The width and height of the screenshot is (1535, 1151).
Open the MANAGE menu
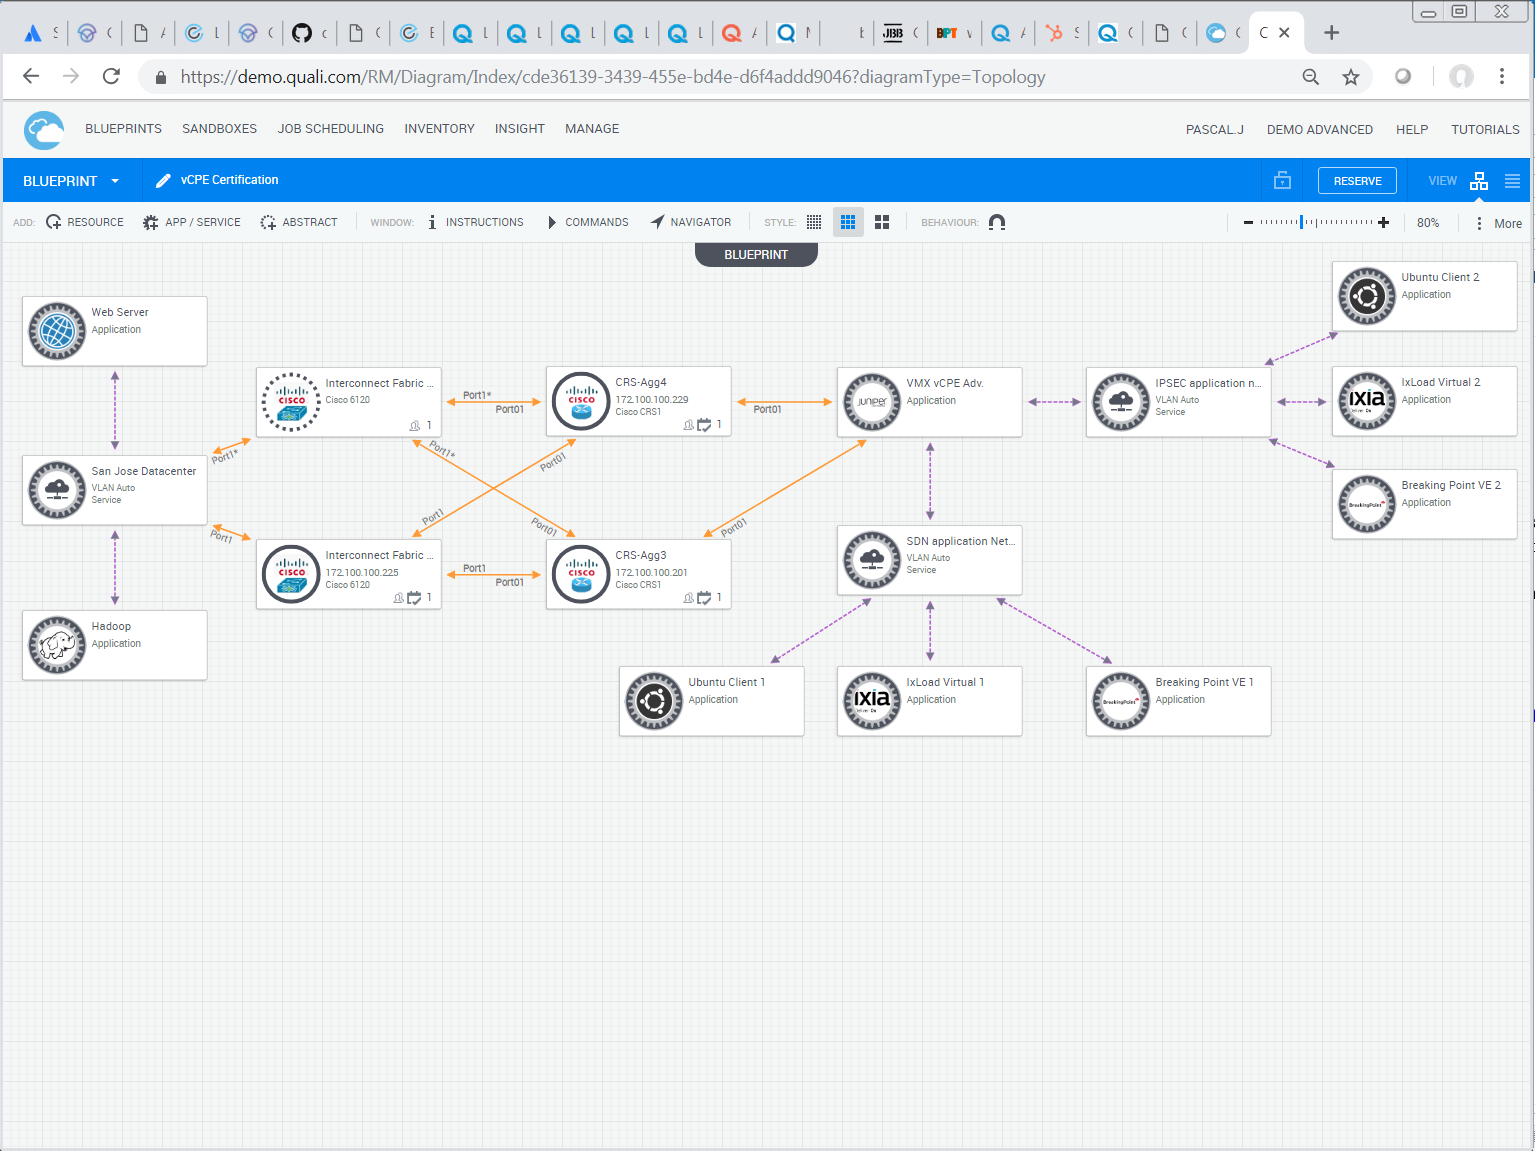[592, 129]
